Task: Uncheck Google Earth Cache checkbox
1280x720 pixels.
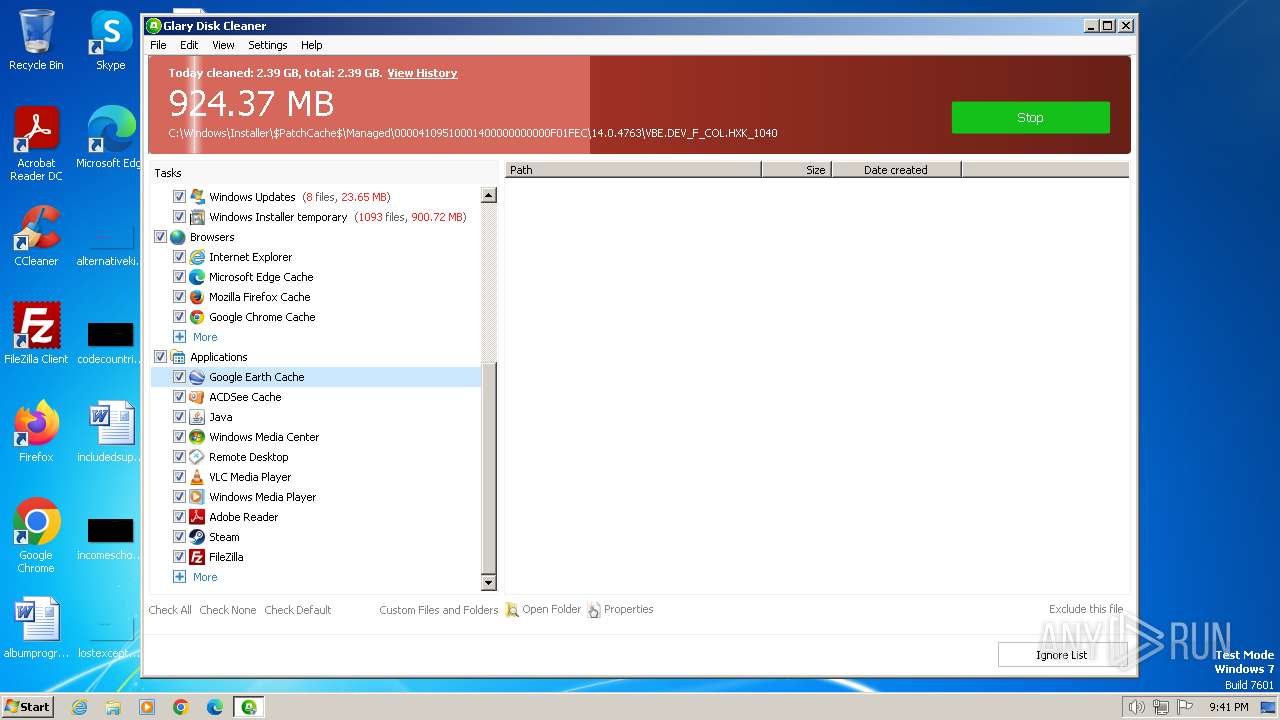Action: (180, 377)
